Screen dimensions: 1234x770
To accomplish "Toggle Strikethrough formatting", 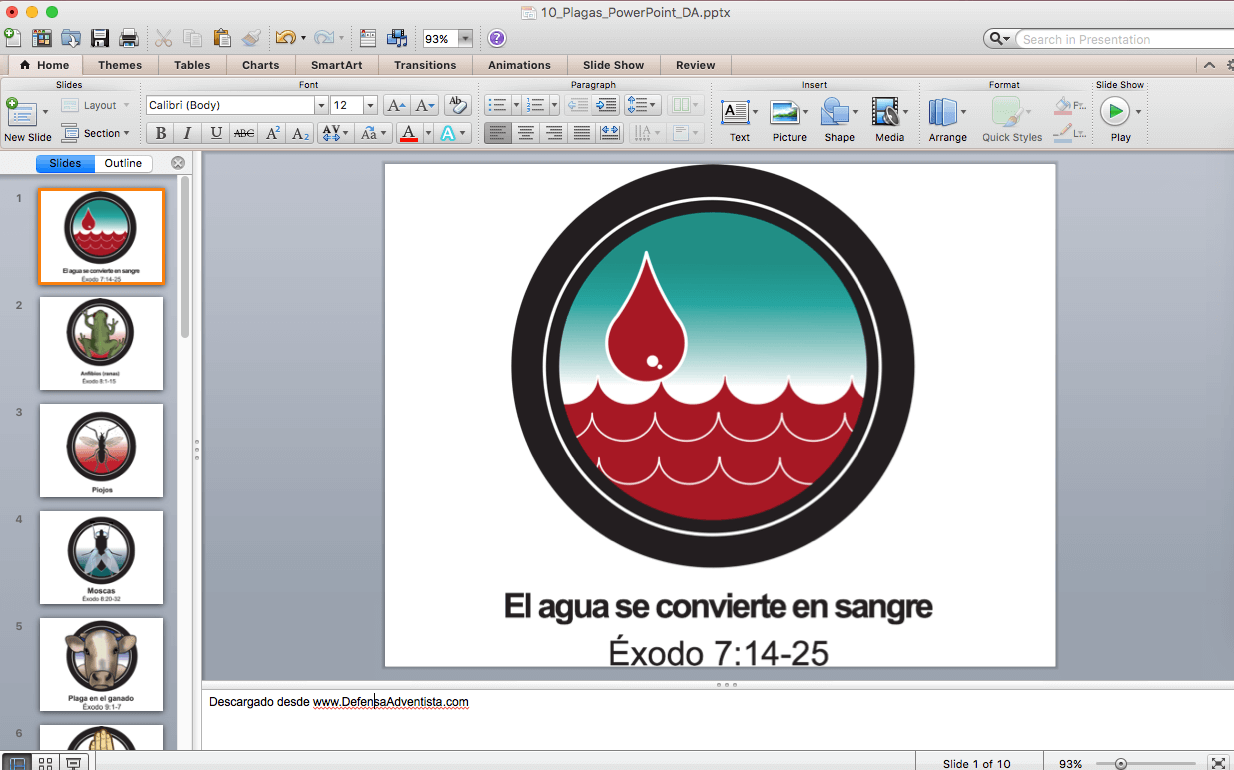I will [x=244, y=133].
